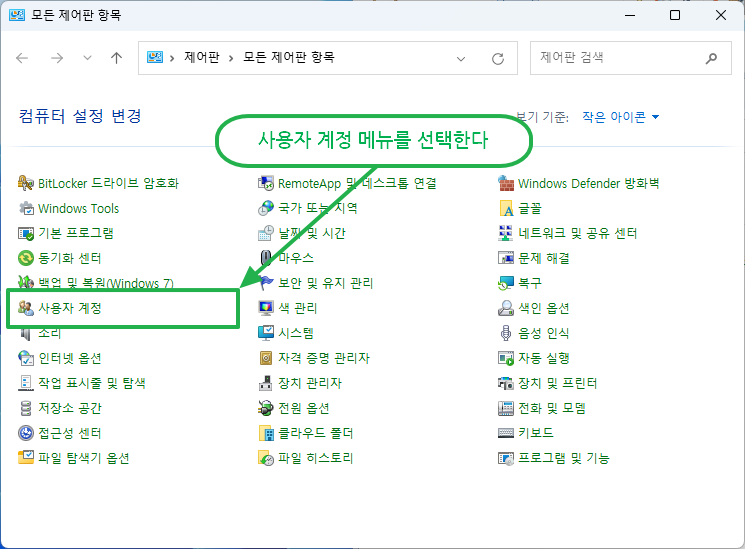
Task: Maximize the 모든 제어판 항목 window
Action: point(675,15)
